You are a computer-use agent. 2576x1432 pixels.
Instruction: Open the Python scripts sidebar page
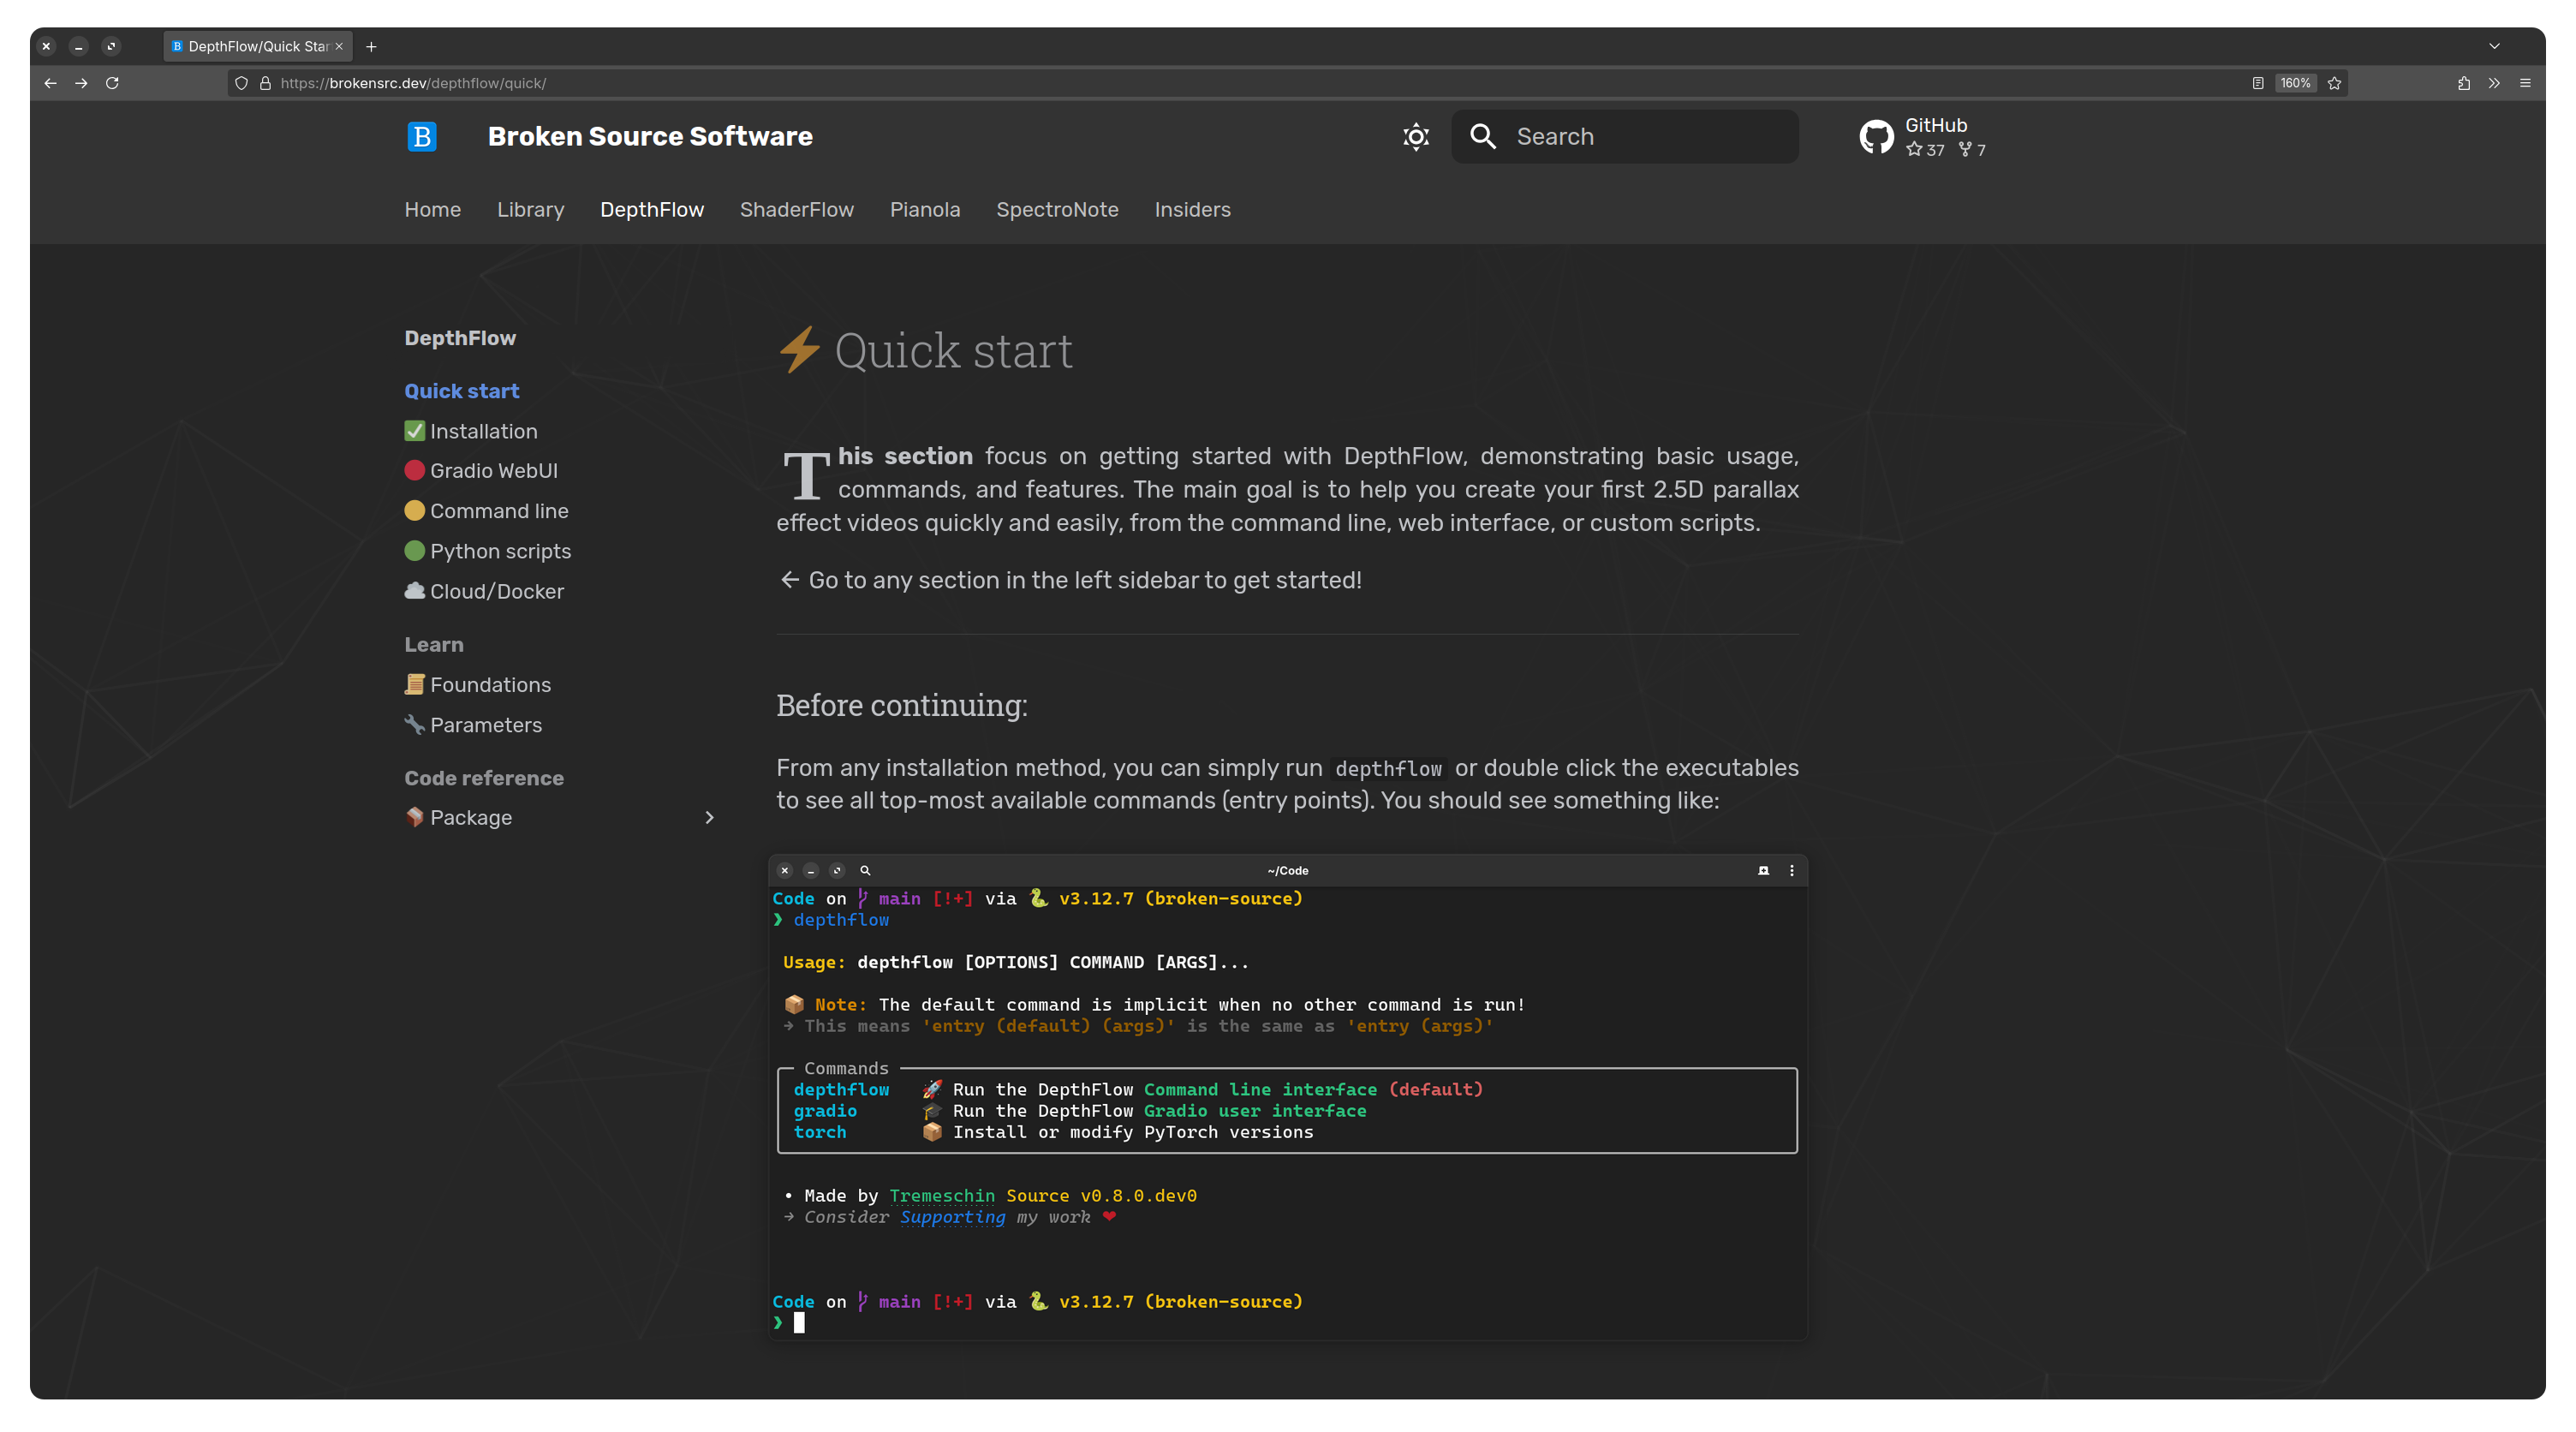click(487, 551)
